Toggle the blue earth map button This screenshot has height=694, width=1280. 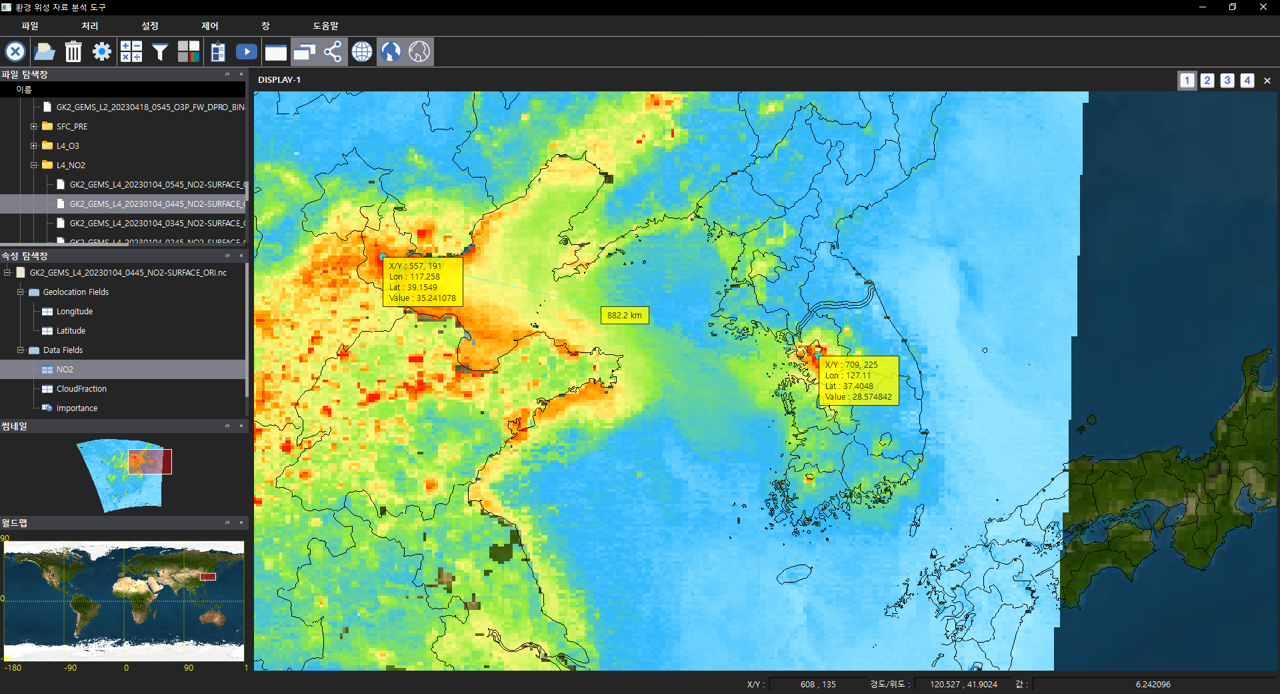[x=391, y=52]
